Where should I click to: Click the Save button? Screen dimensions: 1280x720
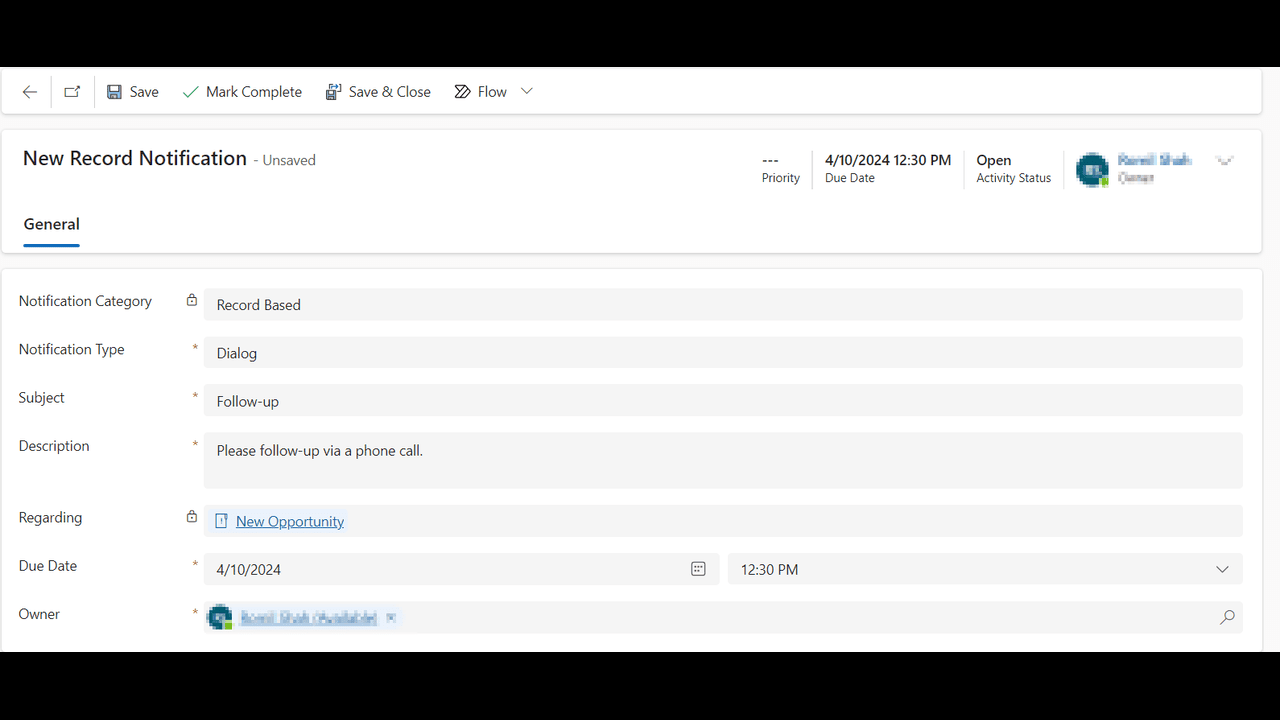point(133,92)
